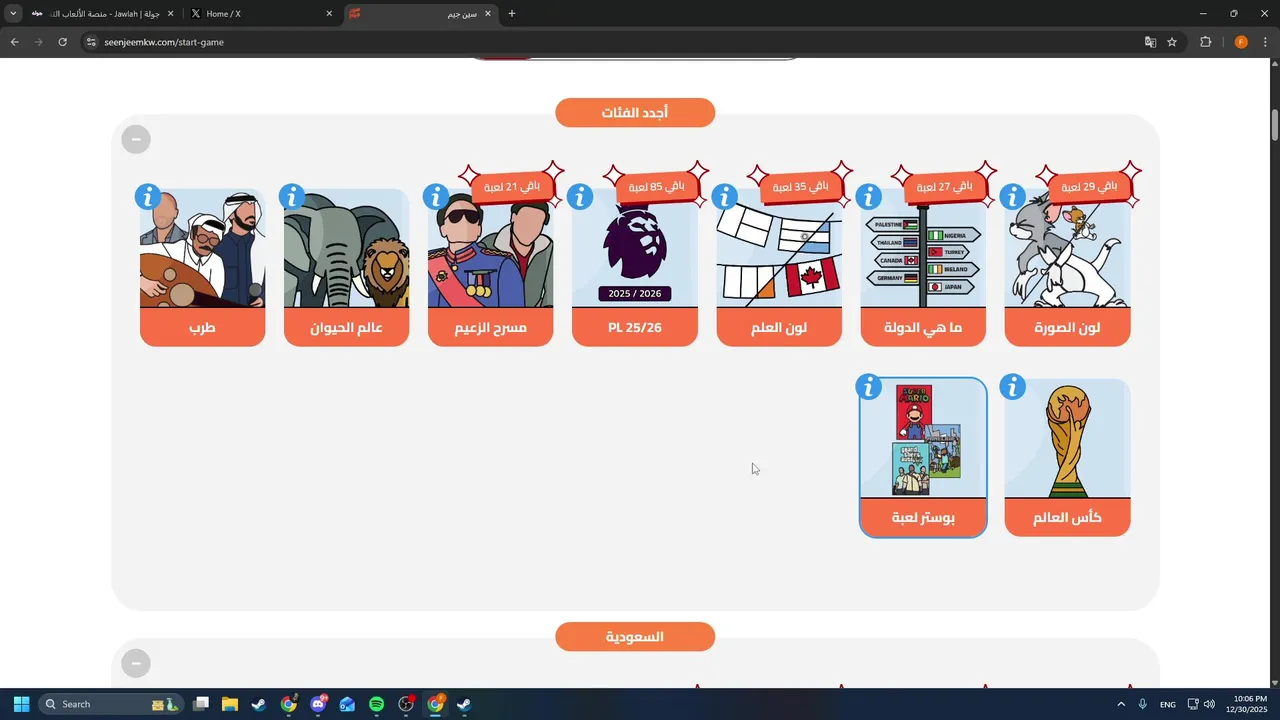This screenshot has height=720, width=1280.
Task: Select the PL 25/26 category card
Action: pos(635,268)
